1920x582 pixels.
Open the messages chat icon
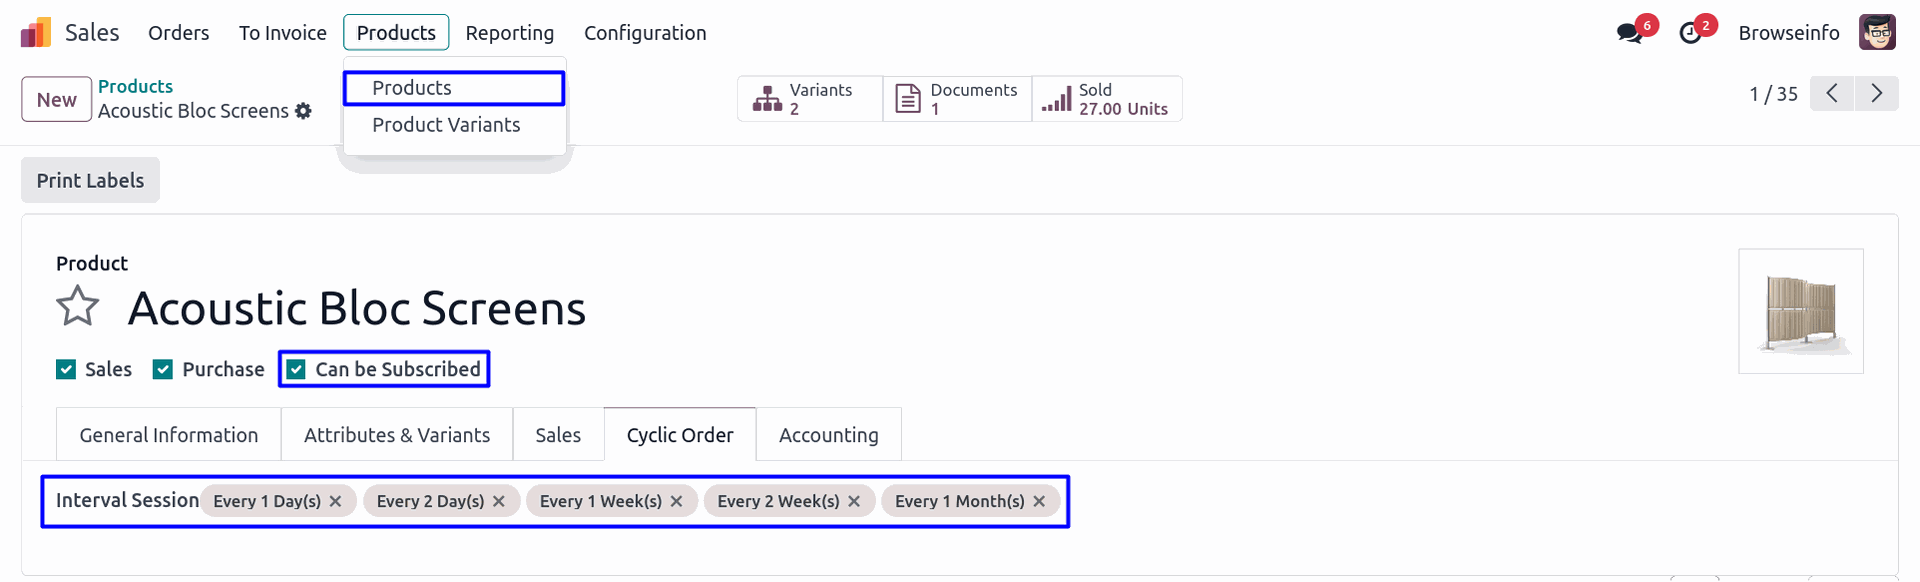1629,33
